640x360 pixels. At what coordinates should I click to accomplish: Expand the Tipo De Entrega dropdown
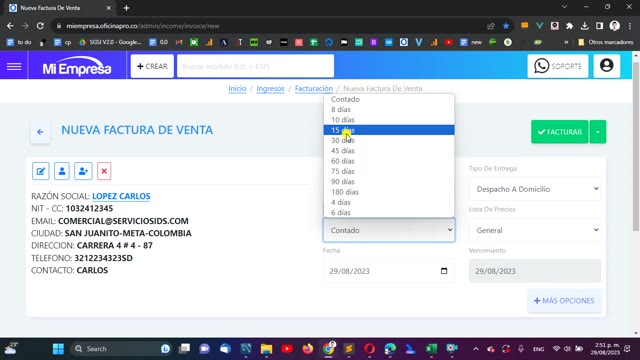point(535,189)
